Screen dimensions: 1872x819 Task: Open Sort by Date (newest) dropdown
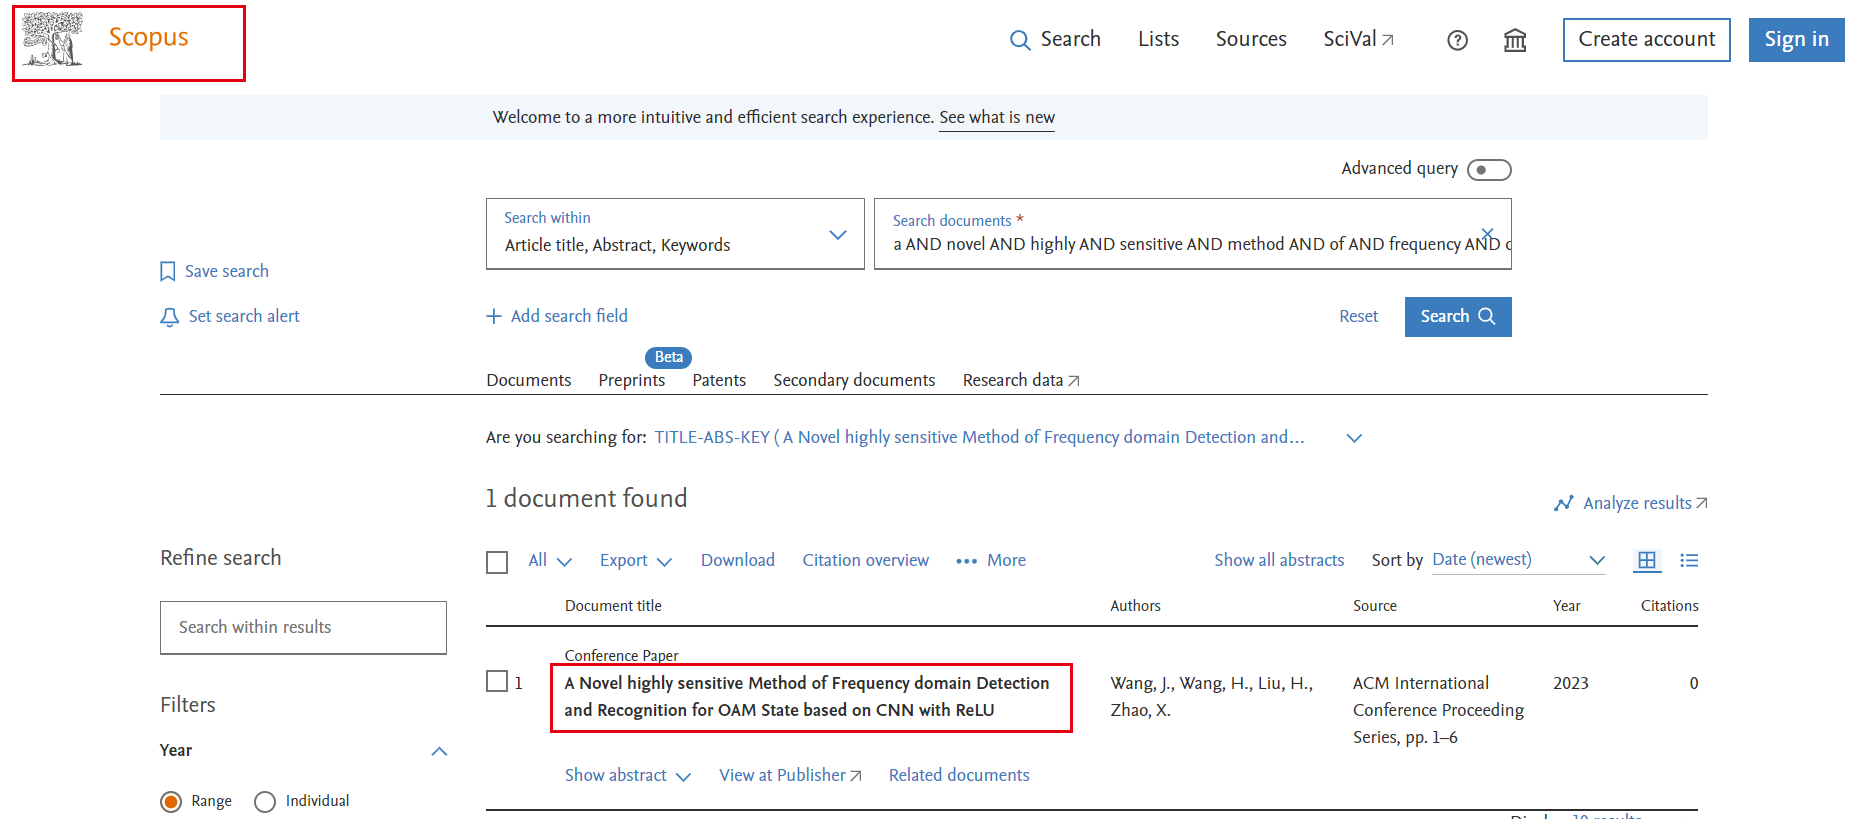(1518, 560)
